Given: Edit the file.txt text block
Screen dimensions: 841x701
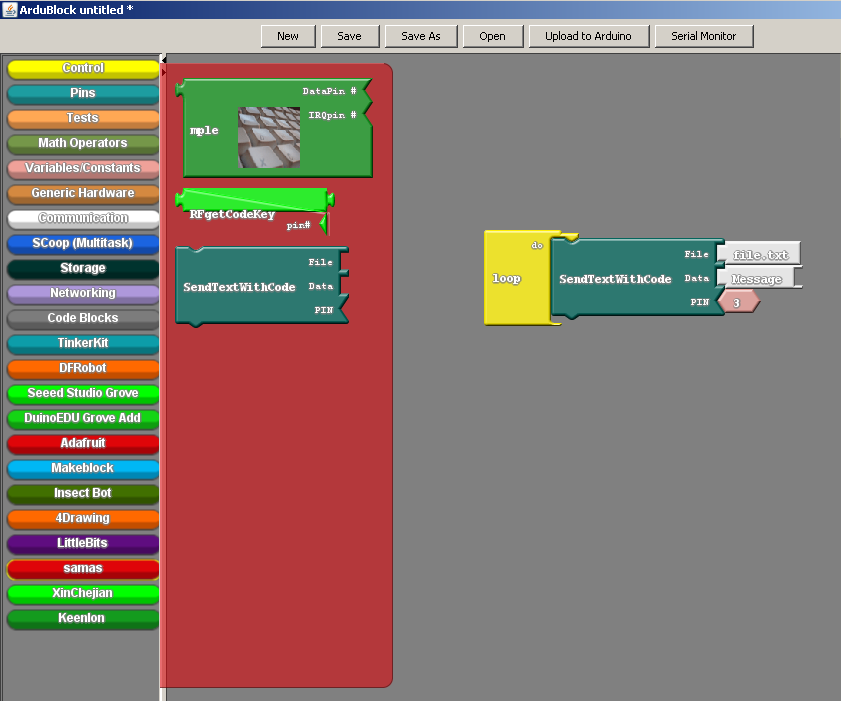Looking at the screenshot, I should [759, 255].
